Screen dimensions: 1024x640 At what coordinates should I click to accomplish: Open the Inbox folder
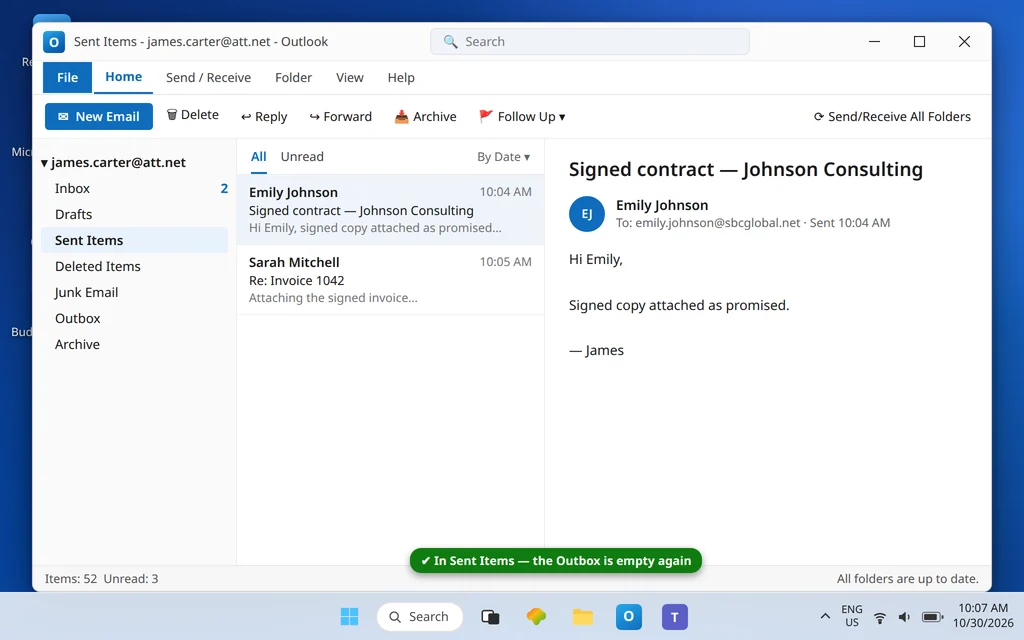(135, 188)
